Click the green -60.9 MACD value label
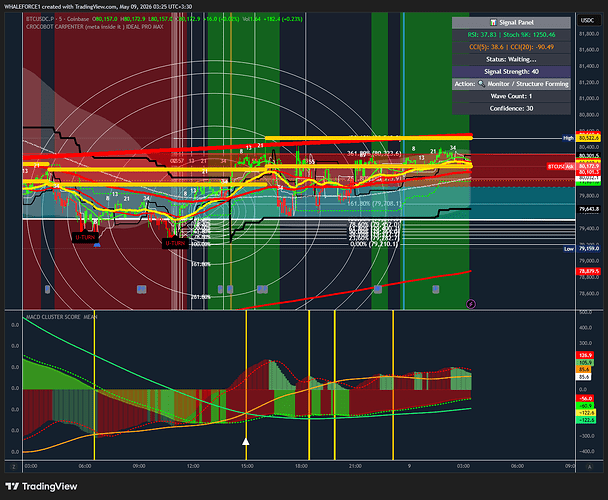This screenshot has height=500, width=608. tap(586, 406)
